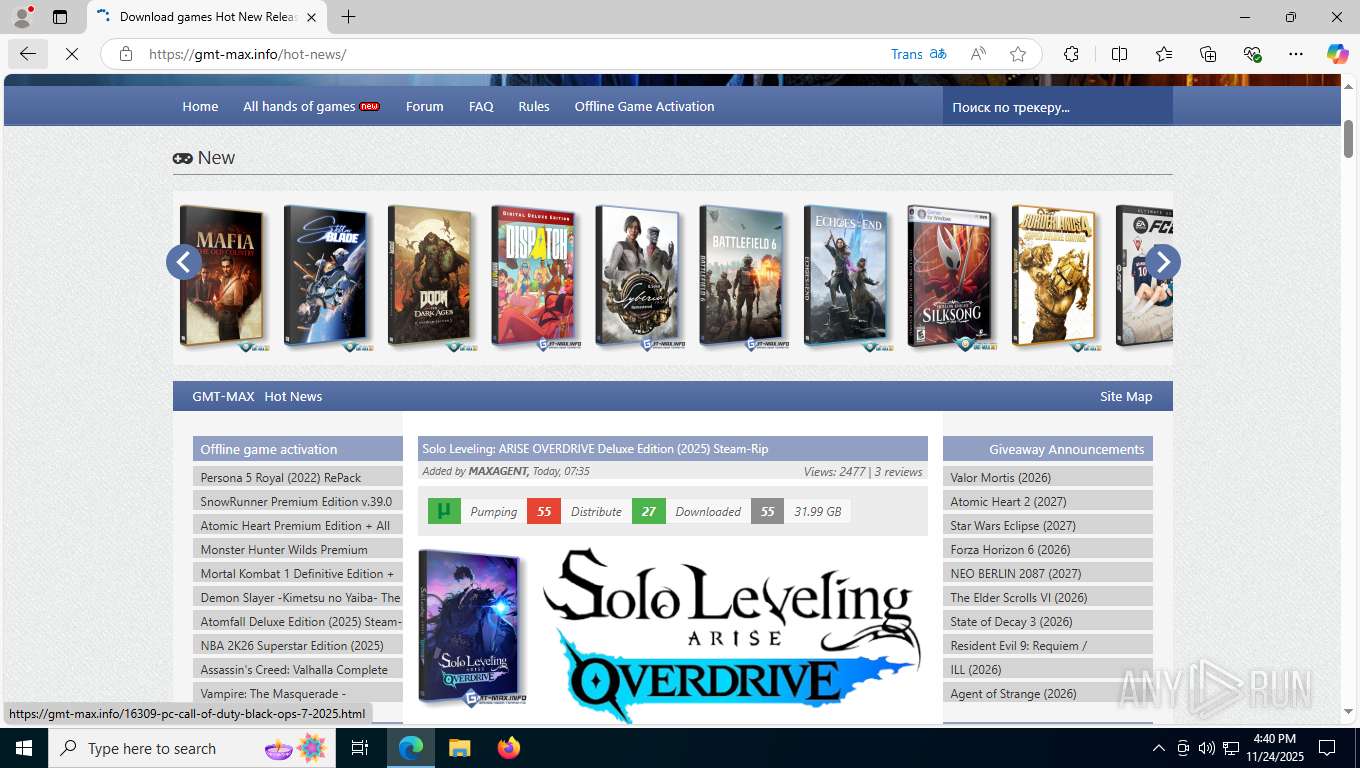Open the notifications center icon
The height and width of the screenshot is (768, 1360).
[1327, 748]
